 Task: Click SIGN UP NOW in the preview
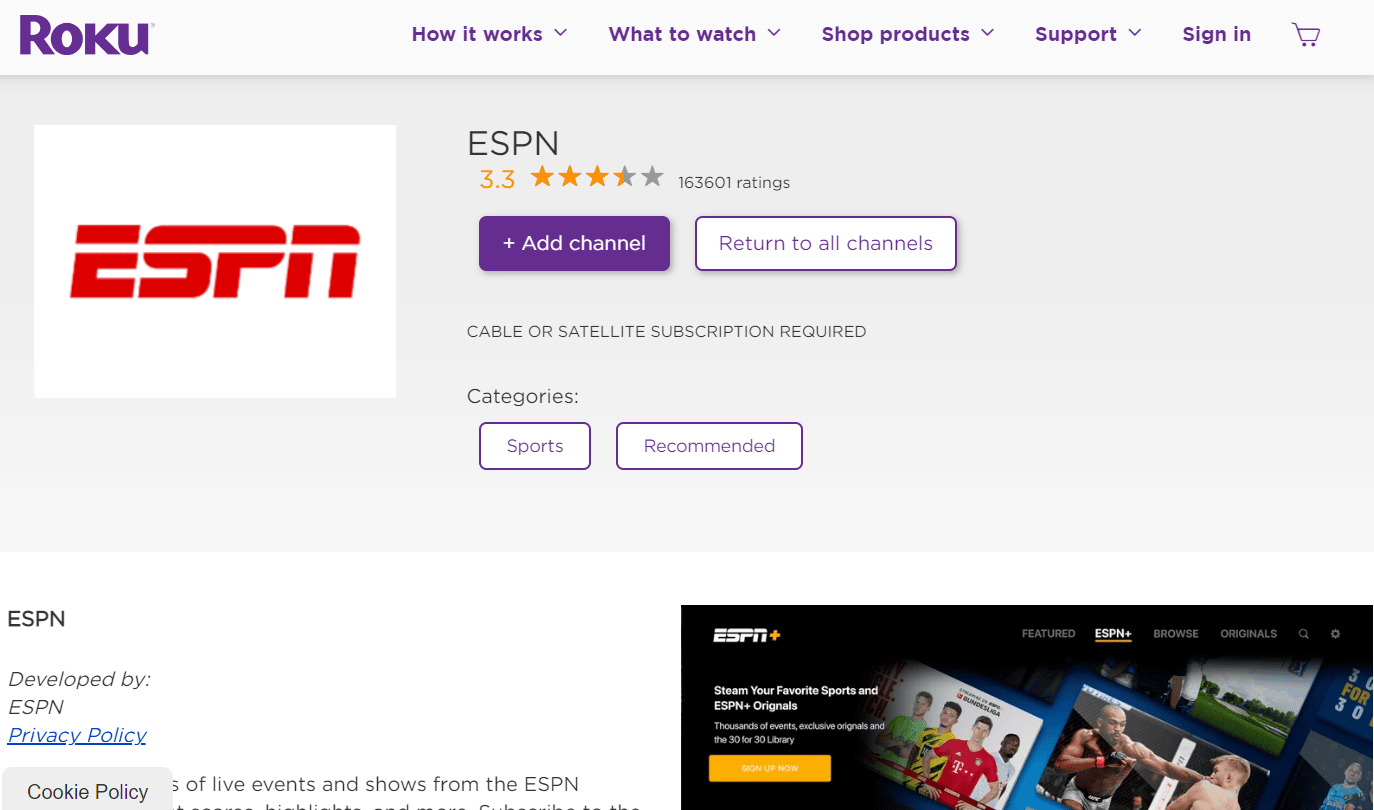click(x=770, y=768)
